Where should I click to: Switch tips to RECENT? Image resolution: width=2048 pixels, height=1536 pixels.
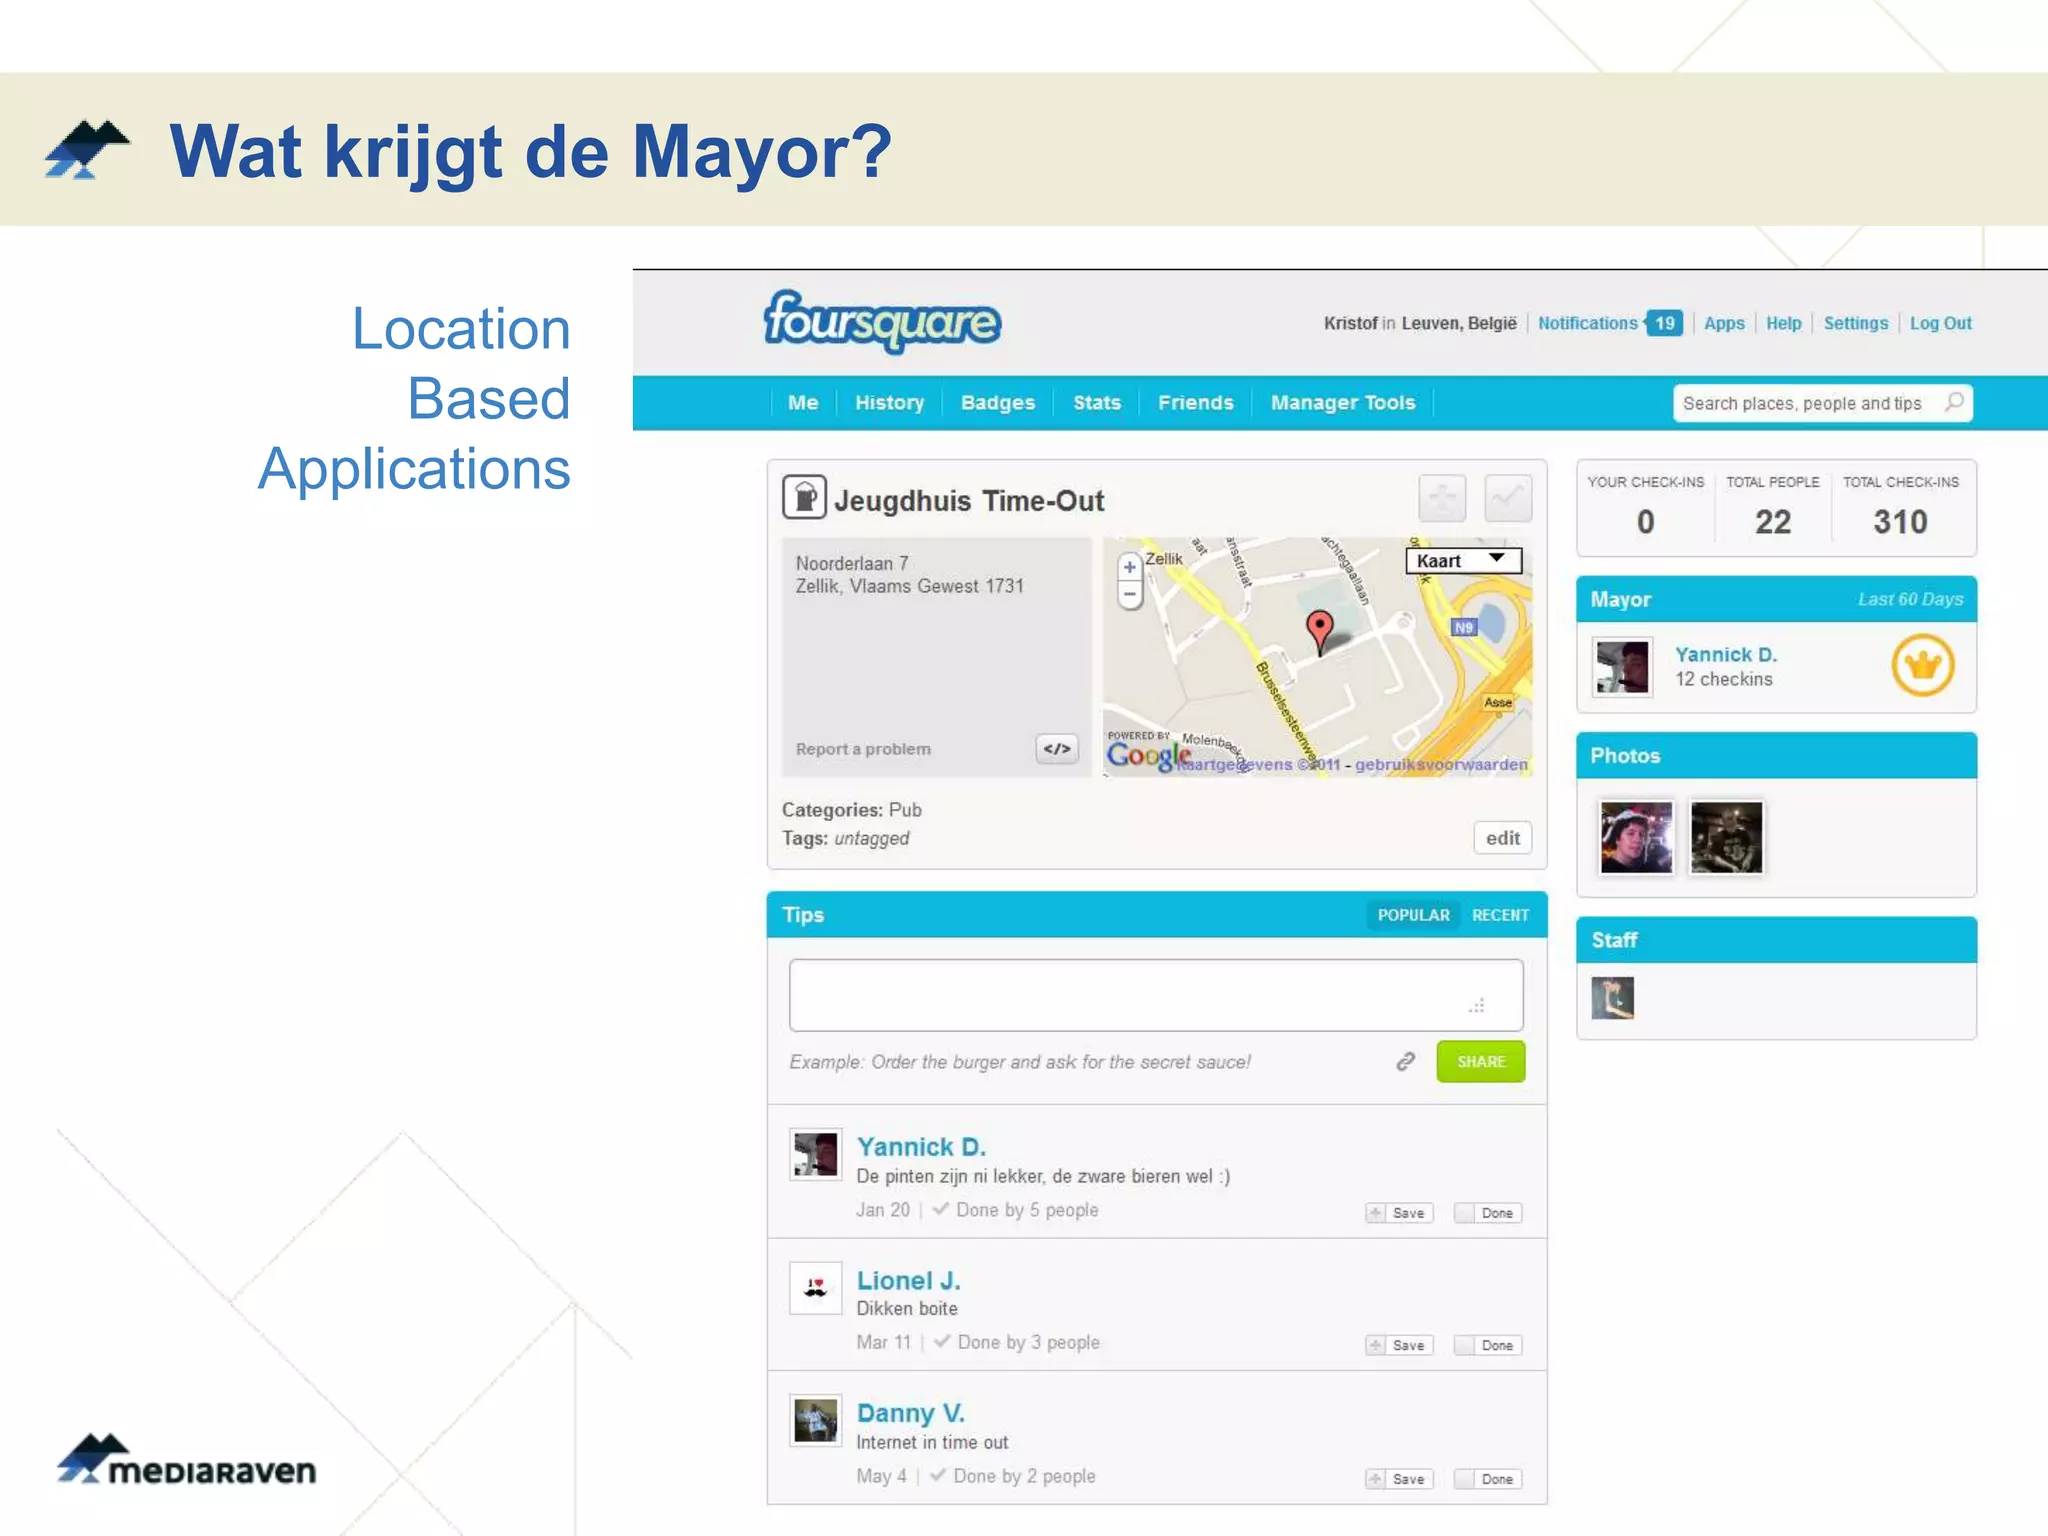pos(1500,915)
